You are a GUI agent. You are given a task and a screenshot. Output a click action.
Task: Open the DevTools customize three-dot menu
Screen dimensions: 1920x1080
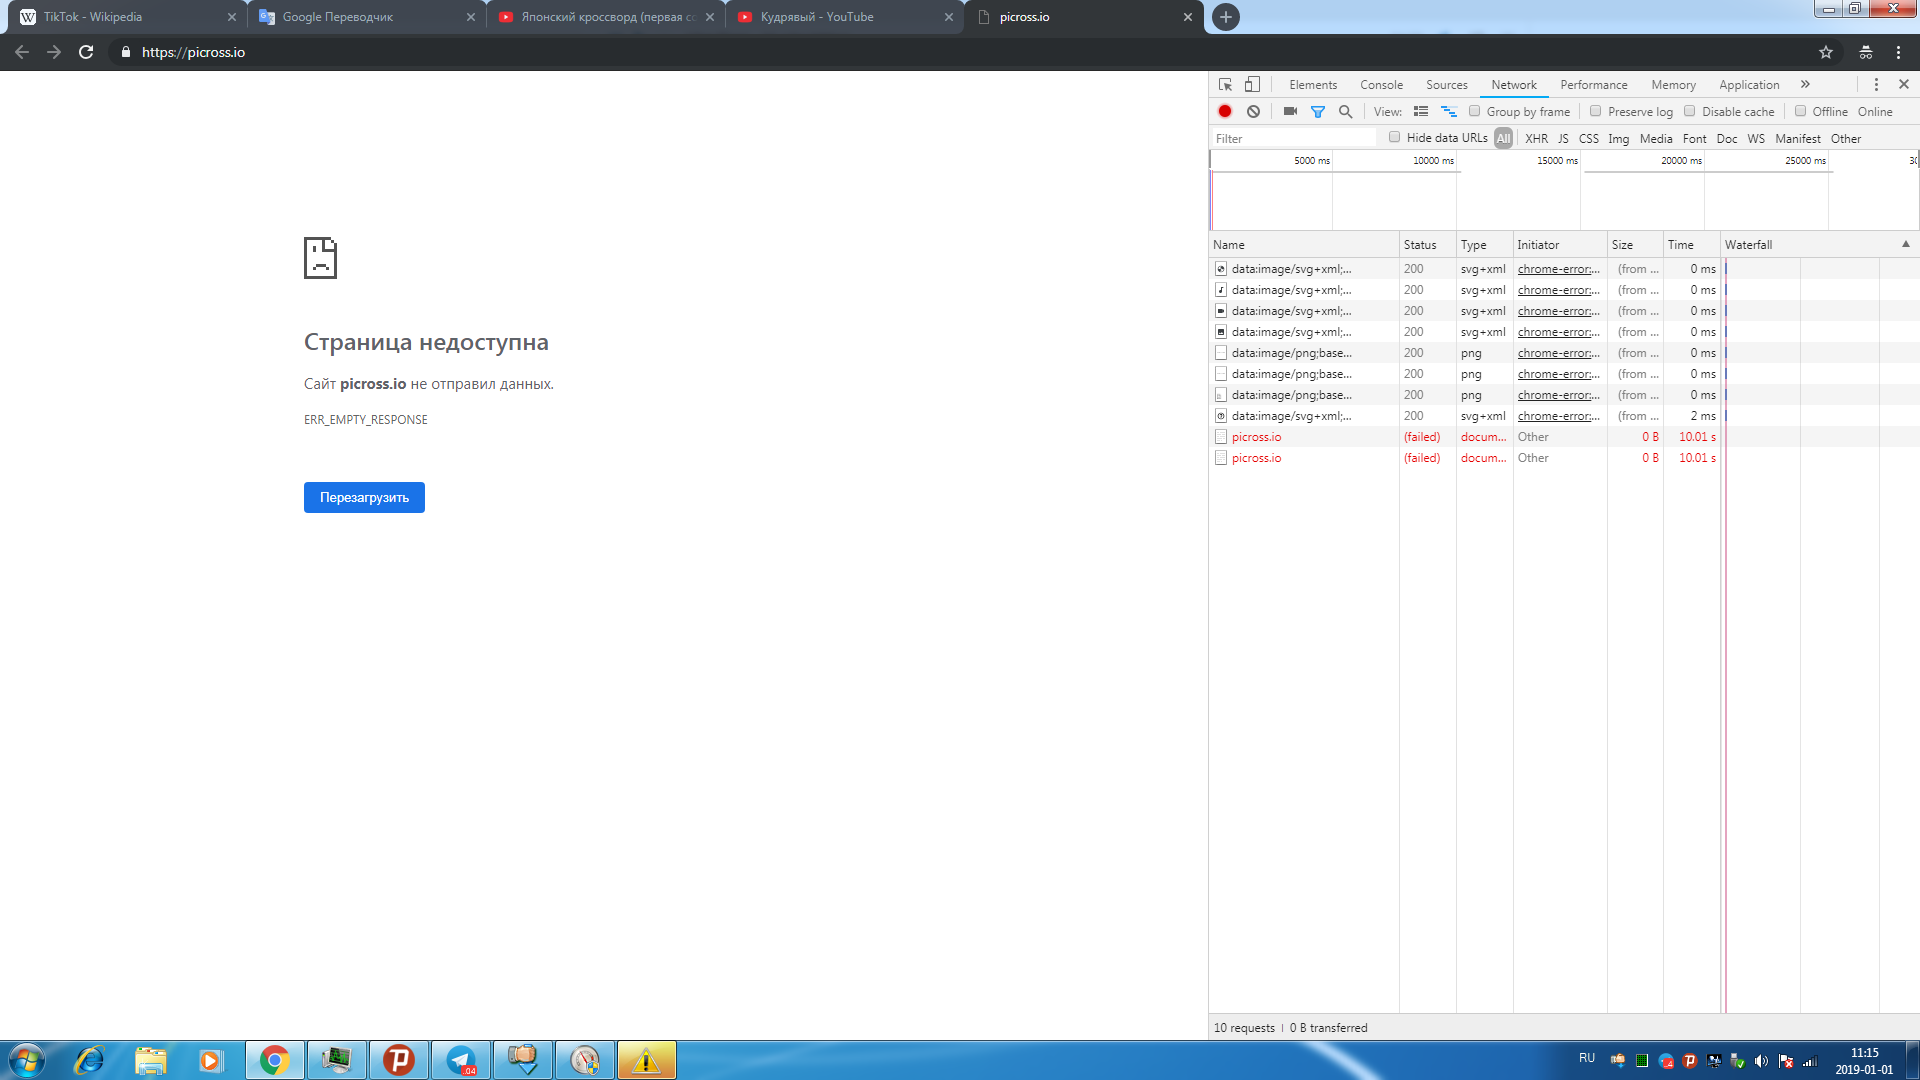click(x=1876, y=85)
